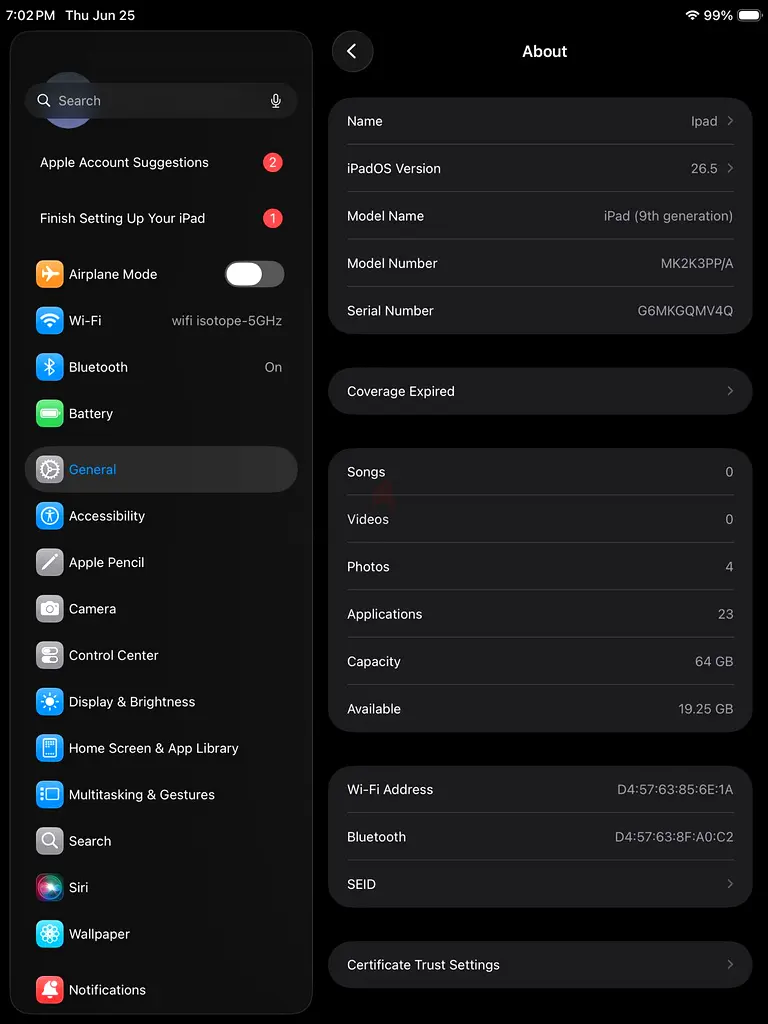This screenshot has width=768, height=1024.
Task: Expand the Name row chevron
Action: click(x=730, y=121)
